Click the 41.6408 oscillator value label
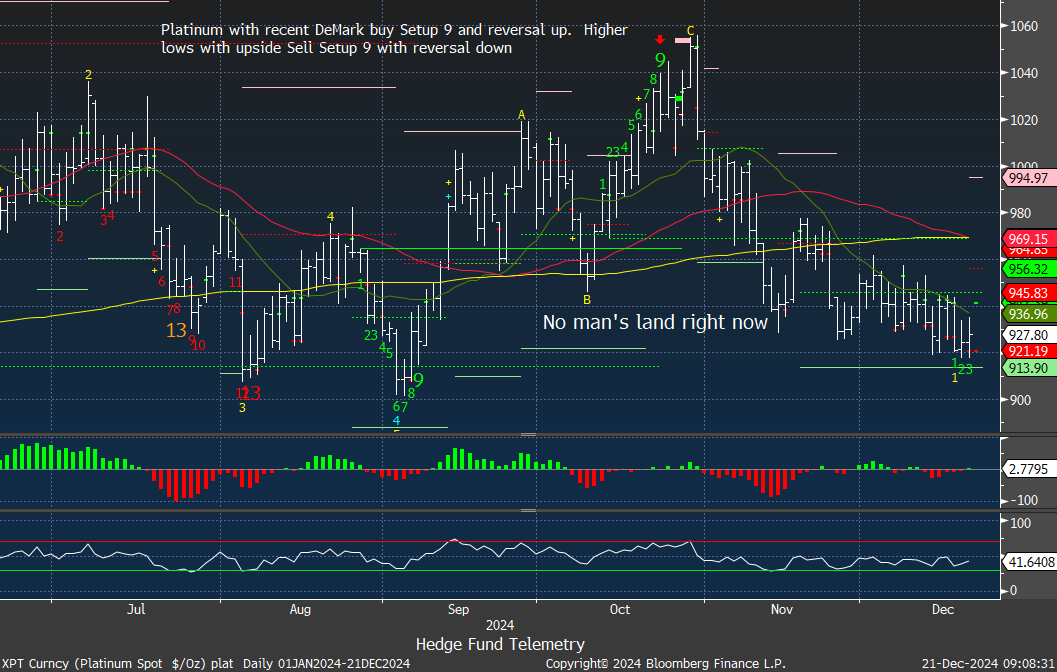Image resolution: width=1057 pixels, height=672 pixels. coord(1027,563)
